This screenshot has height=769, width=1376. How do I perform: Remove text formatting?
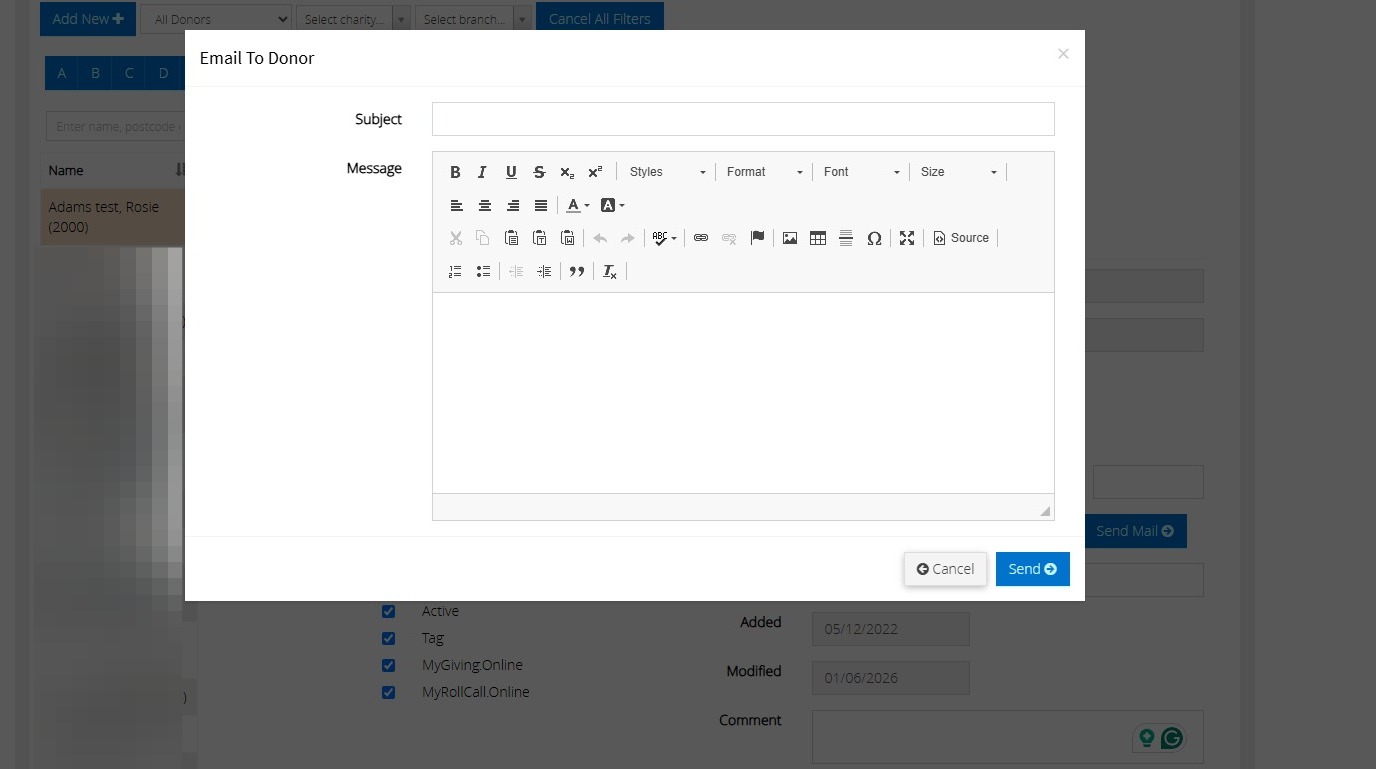click(x=610, y=271)
